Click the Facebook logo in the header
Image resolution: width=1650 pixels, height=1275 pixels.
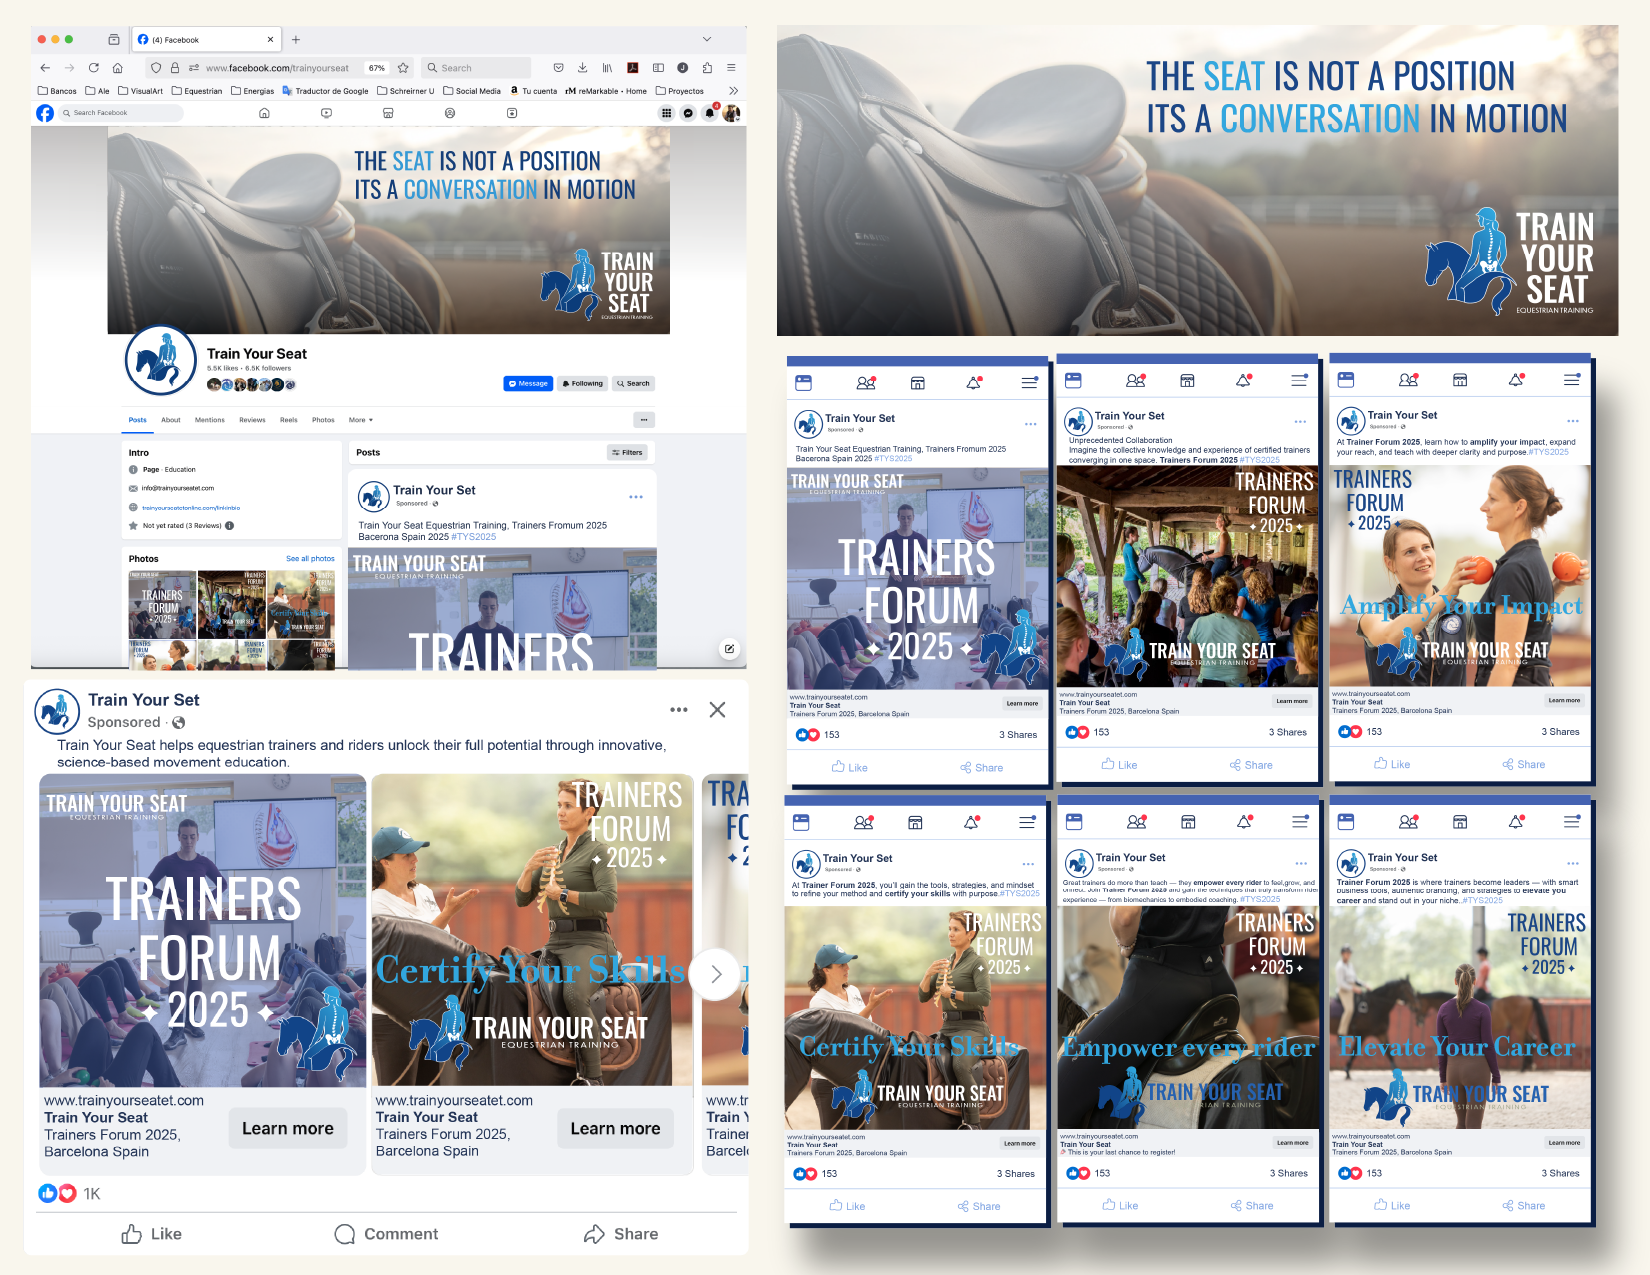[45, 113]
